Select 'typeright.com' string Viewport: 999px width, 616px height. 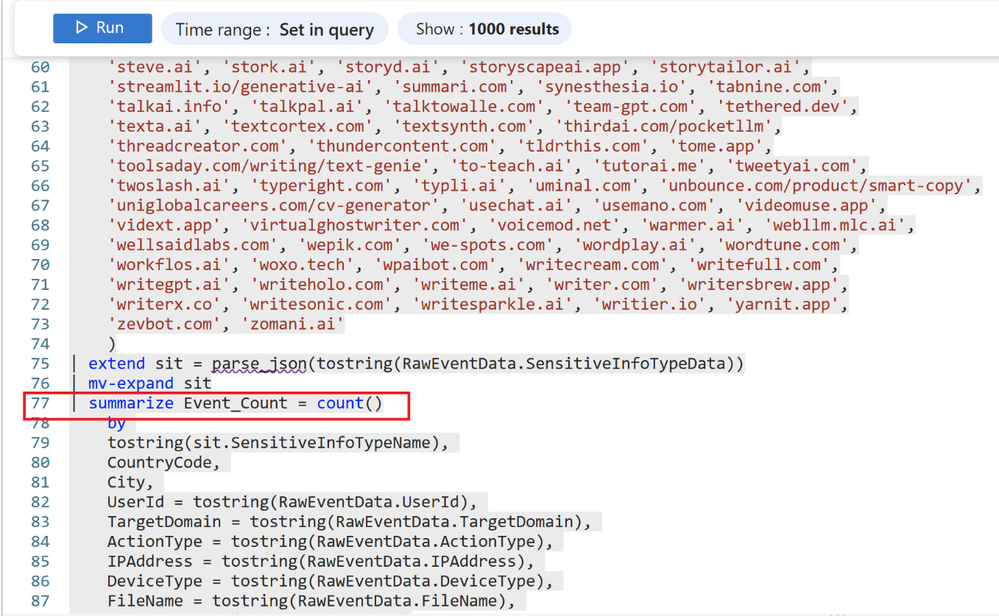click(x=321, y=185)
